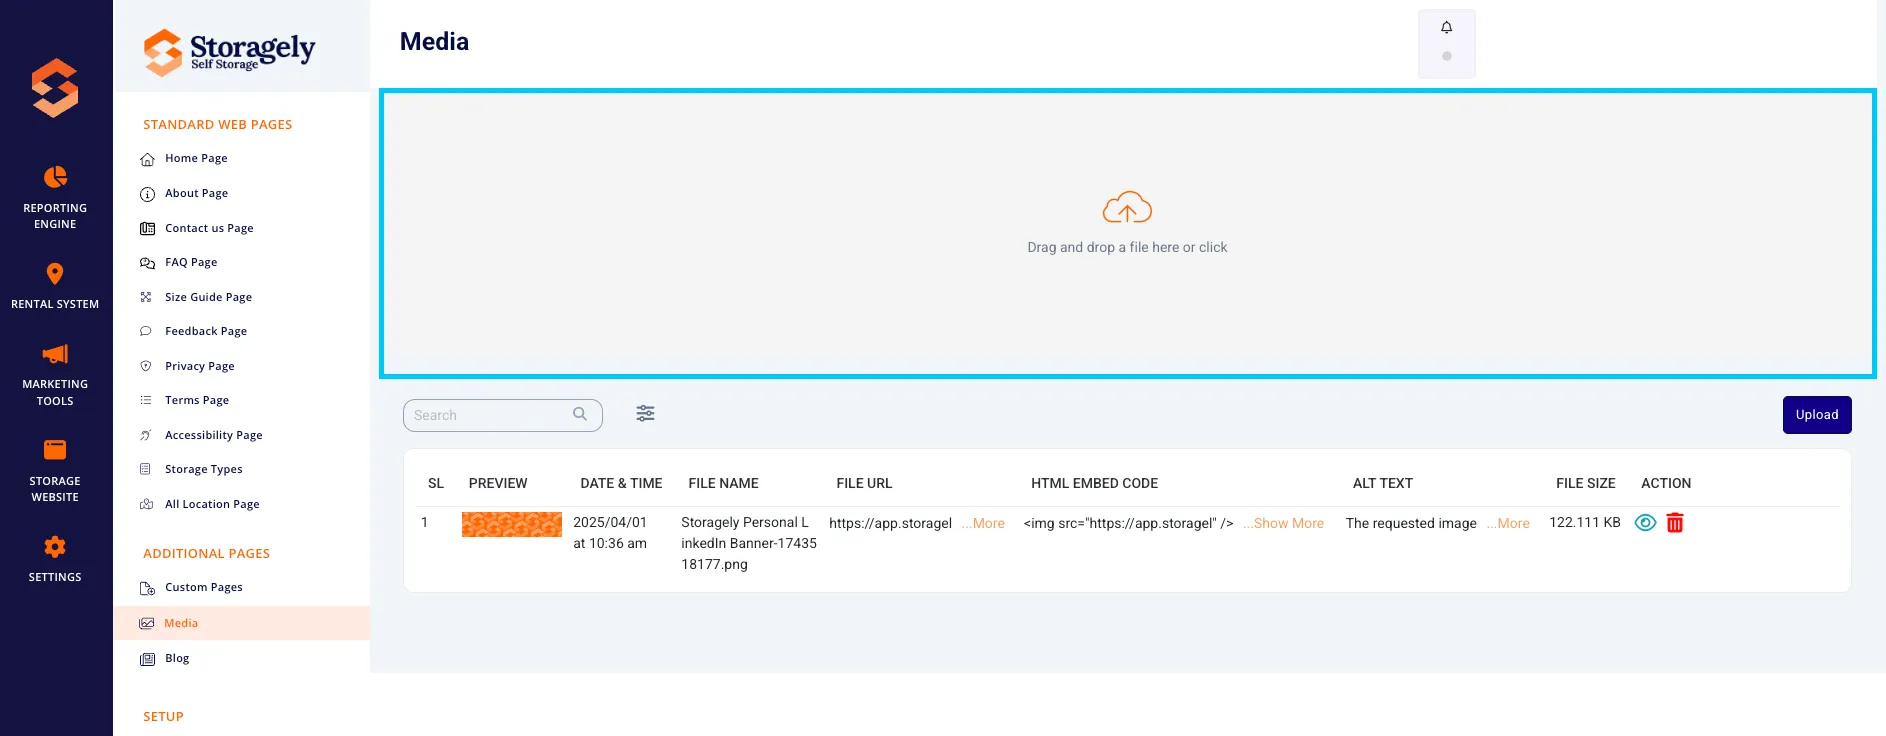
Task: Open the Blog menu item
Action: (177, 658)
